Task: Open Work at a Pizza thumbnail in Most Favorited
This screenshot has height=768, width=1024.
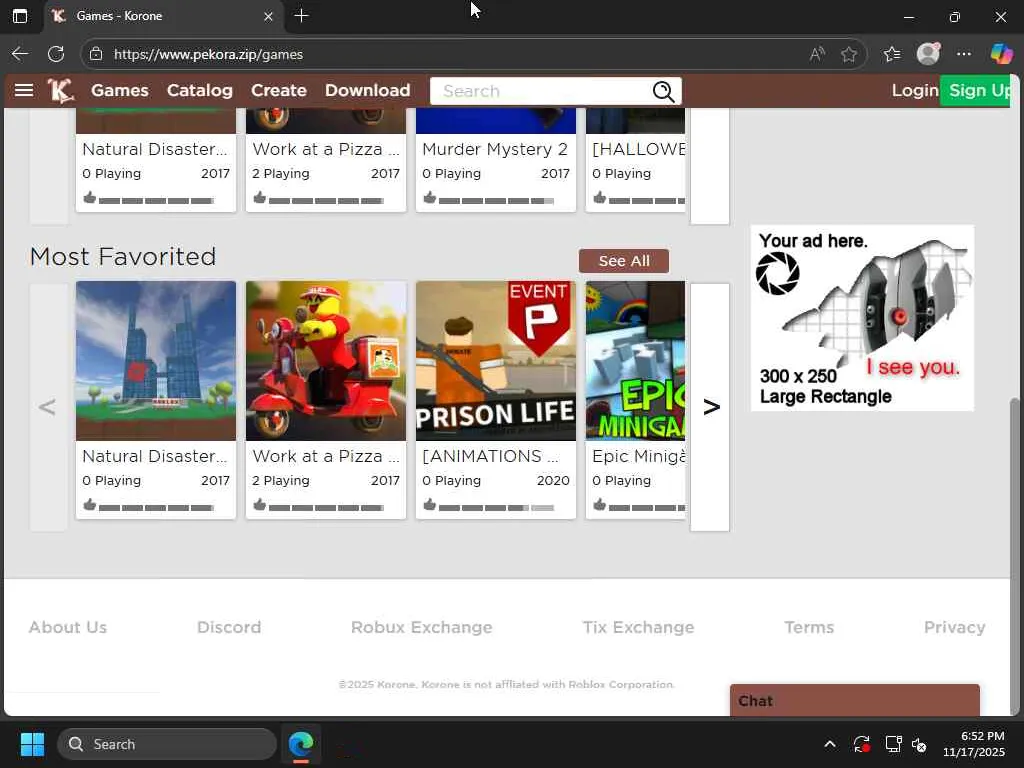Action: pyautogui.click(x=326, y=360)
